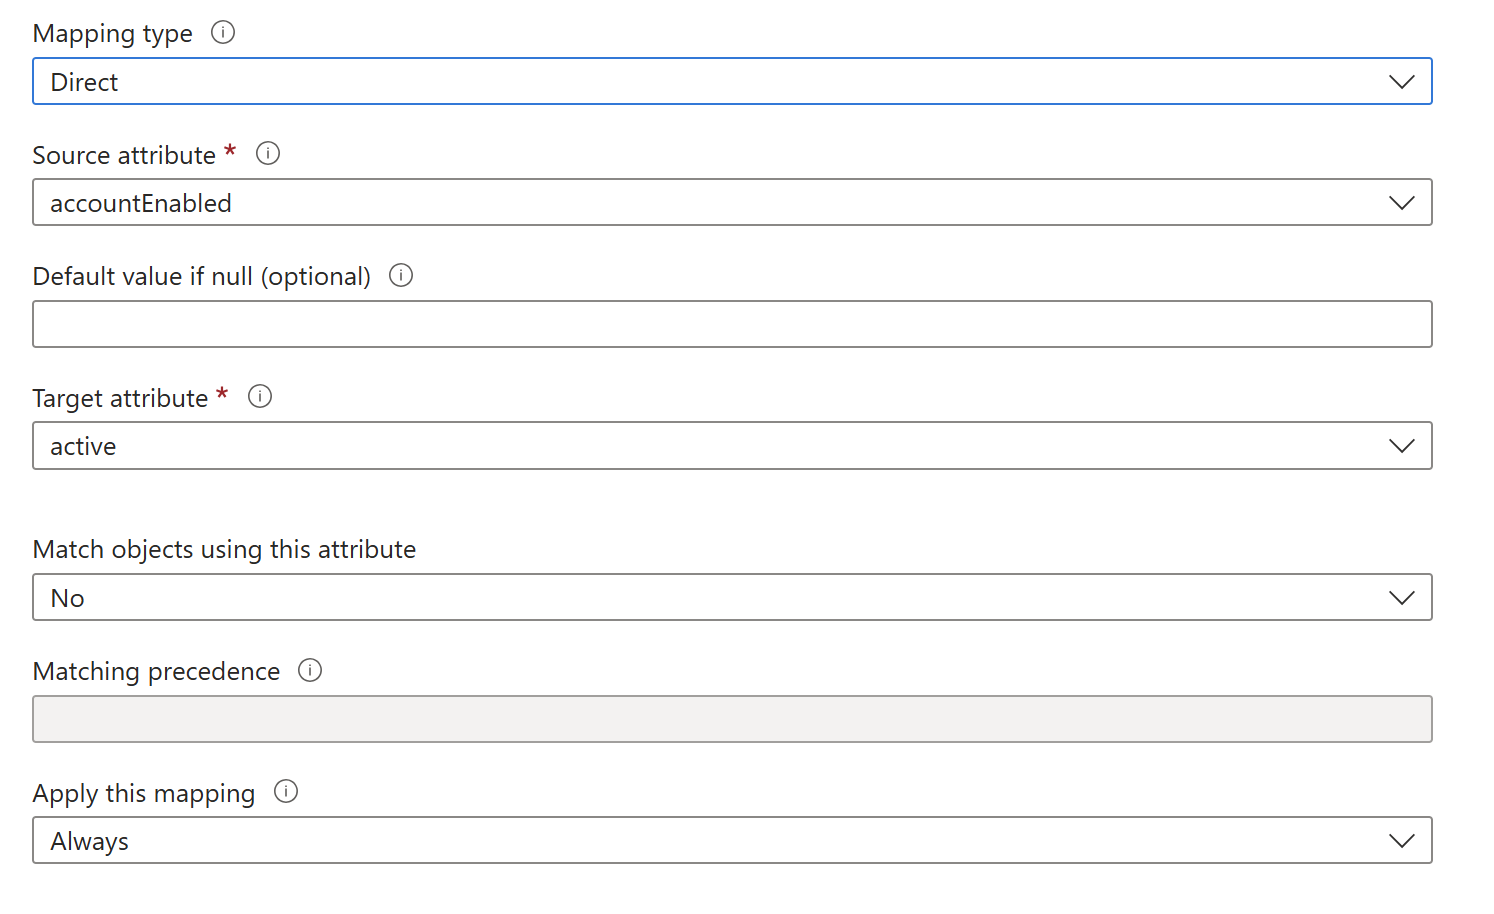The height and width of the screenshot is (914, 1494).
Task: Show Matching precedence info tooltip icon
Action: pos(310,670)
